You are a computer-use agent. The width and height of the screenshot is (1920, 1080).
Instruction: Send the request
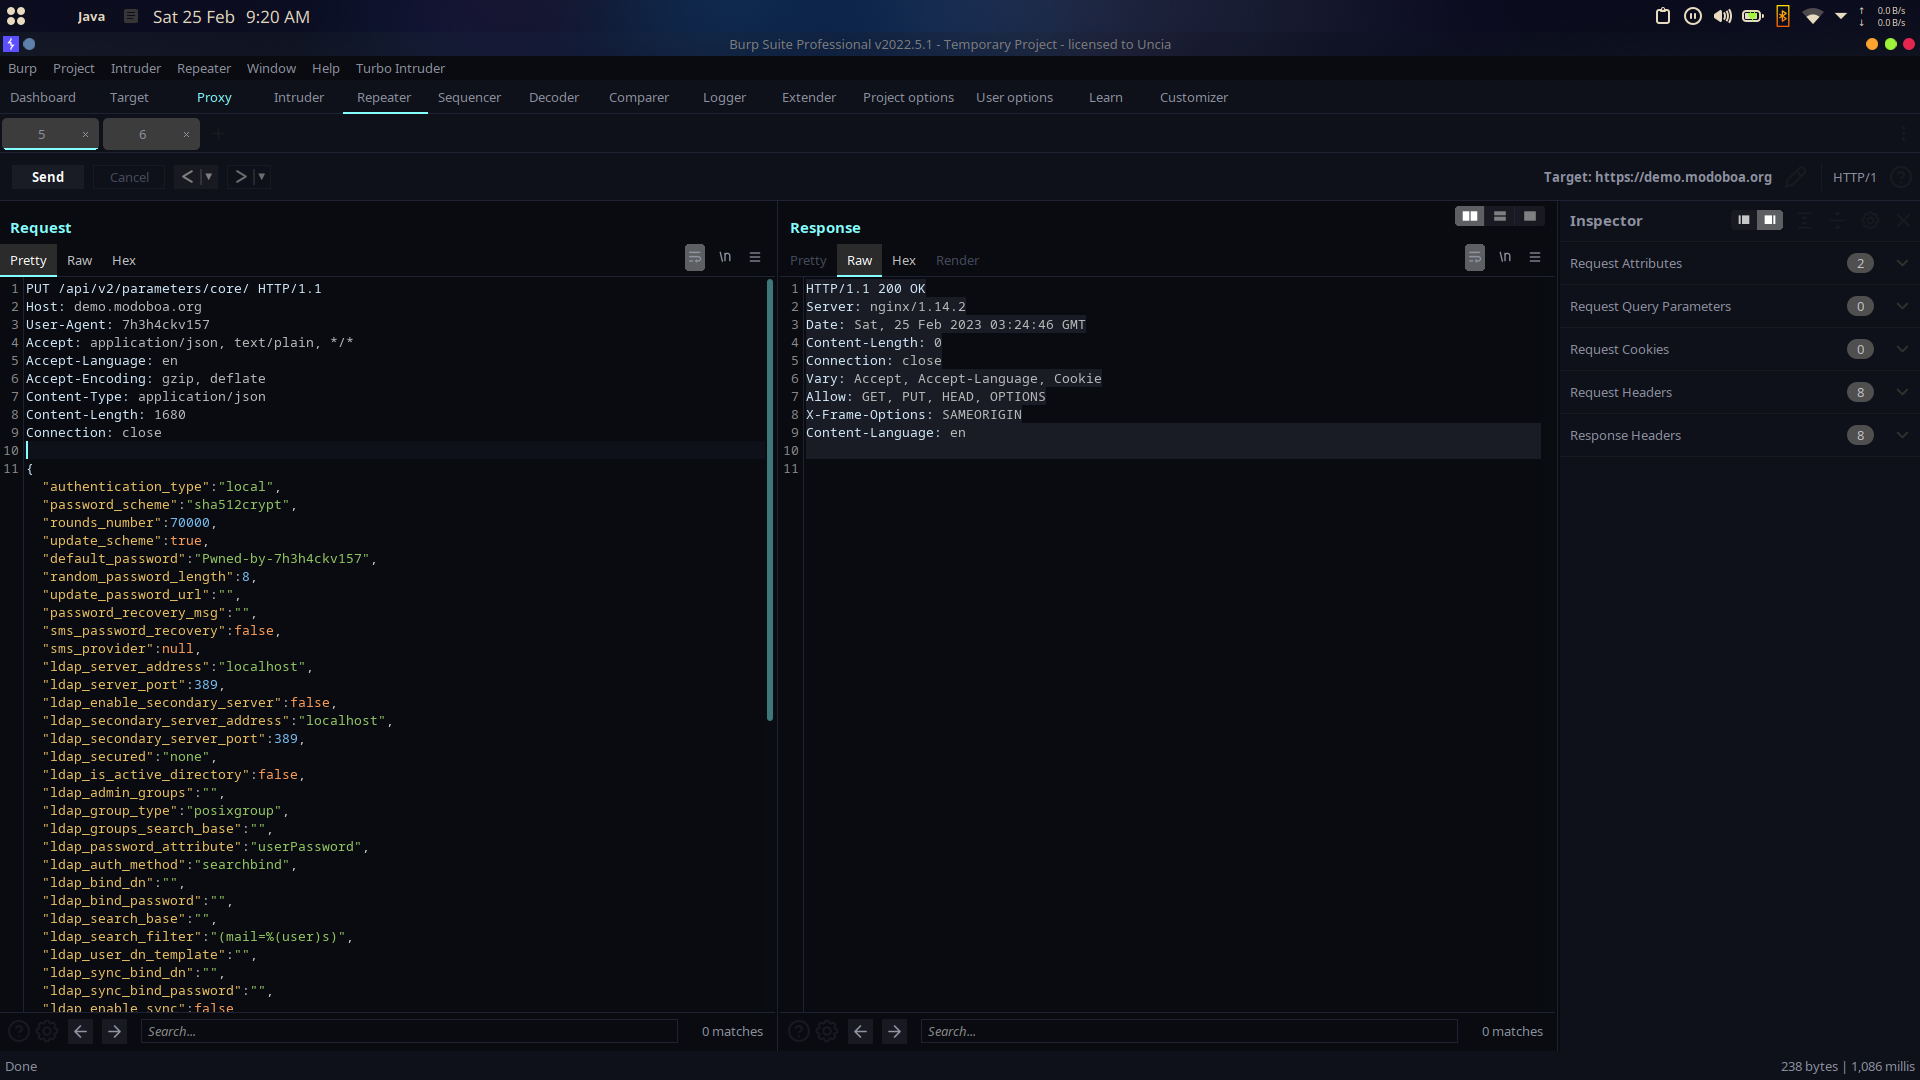pyautogui.click(x=47, y=177)
